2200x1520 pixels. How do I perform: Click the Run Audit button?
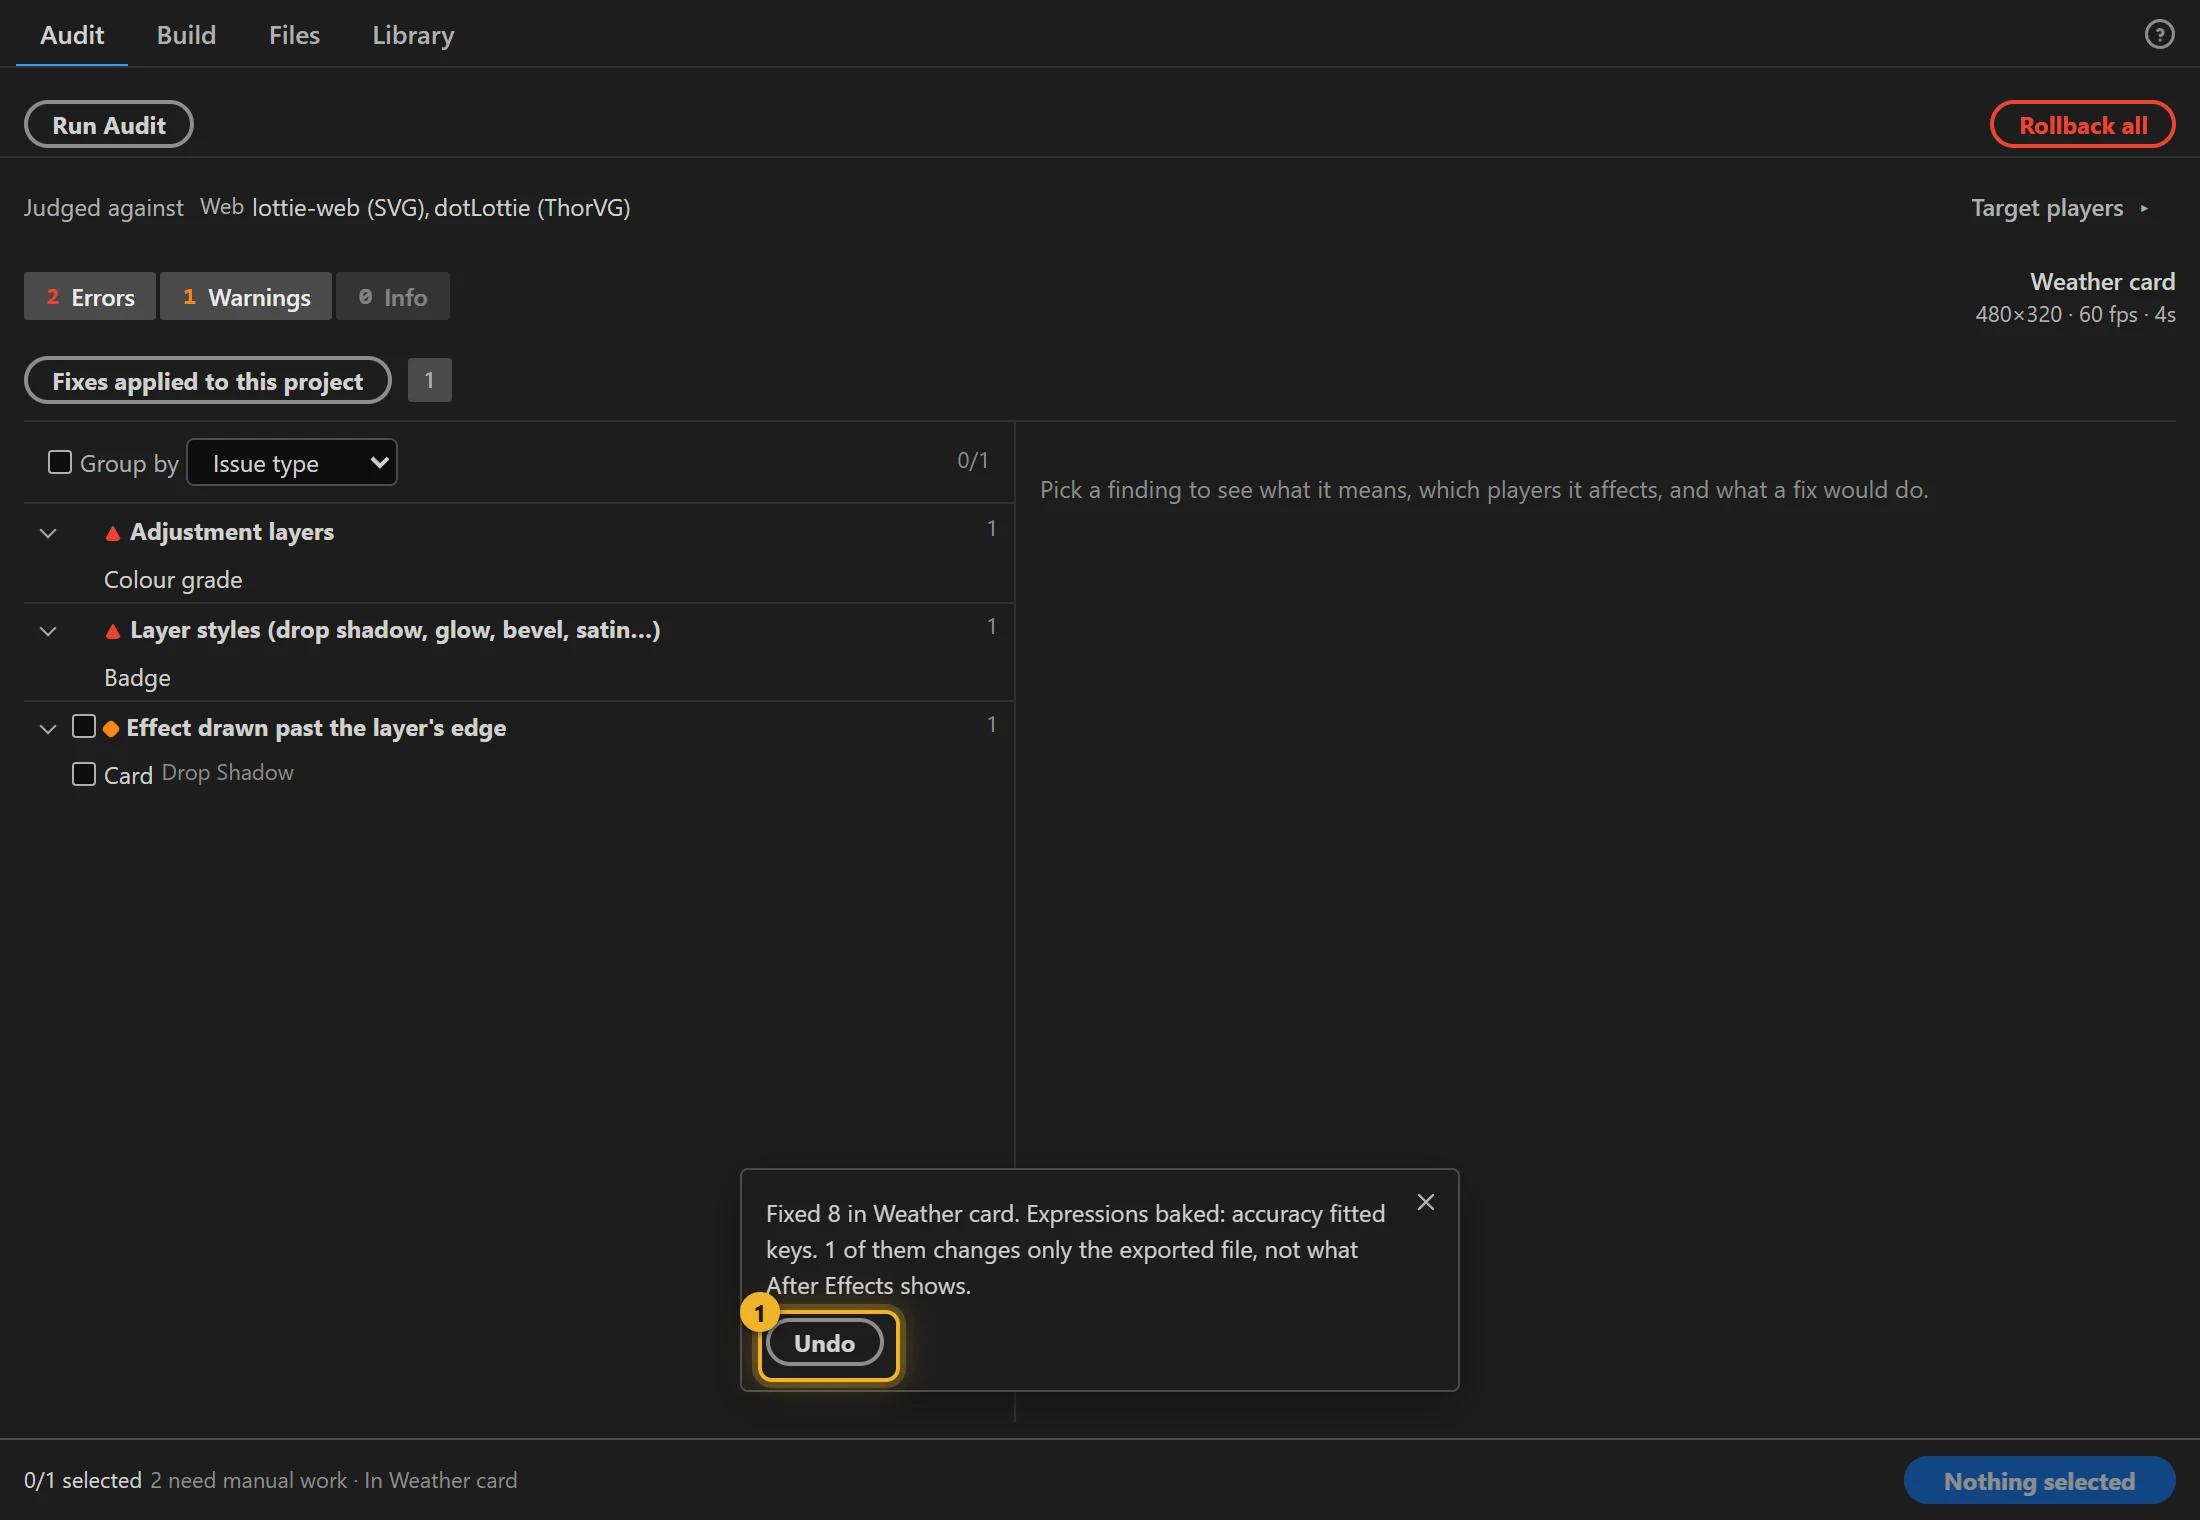pyautogui.click(x=109, y=125)
